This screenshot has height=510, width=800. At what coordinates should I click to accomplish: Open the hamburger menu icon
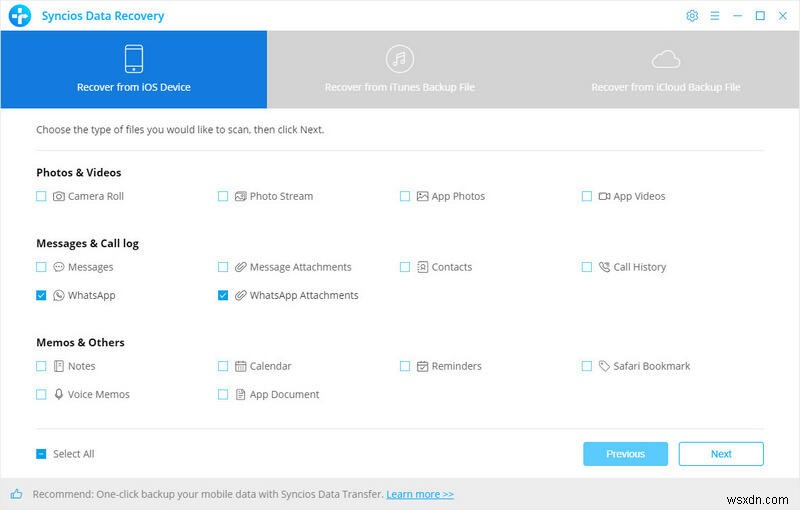click(x=715, y=16)
